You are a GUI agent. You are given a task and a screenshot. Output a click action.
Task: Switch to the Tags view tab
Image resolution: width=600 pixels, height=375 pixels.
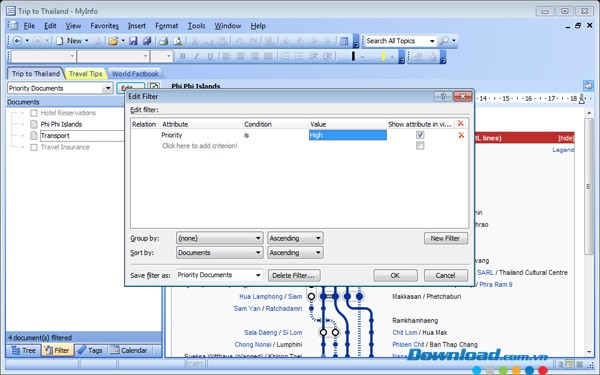[x=90, y=350]
